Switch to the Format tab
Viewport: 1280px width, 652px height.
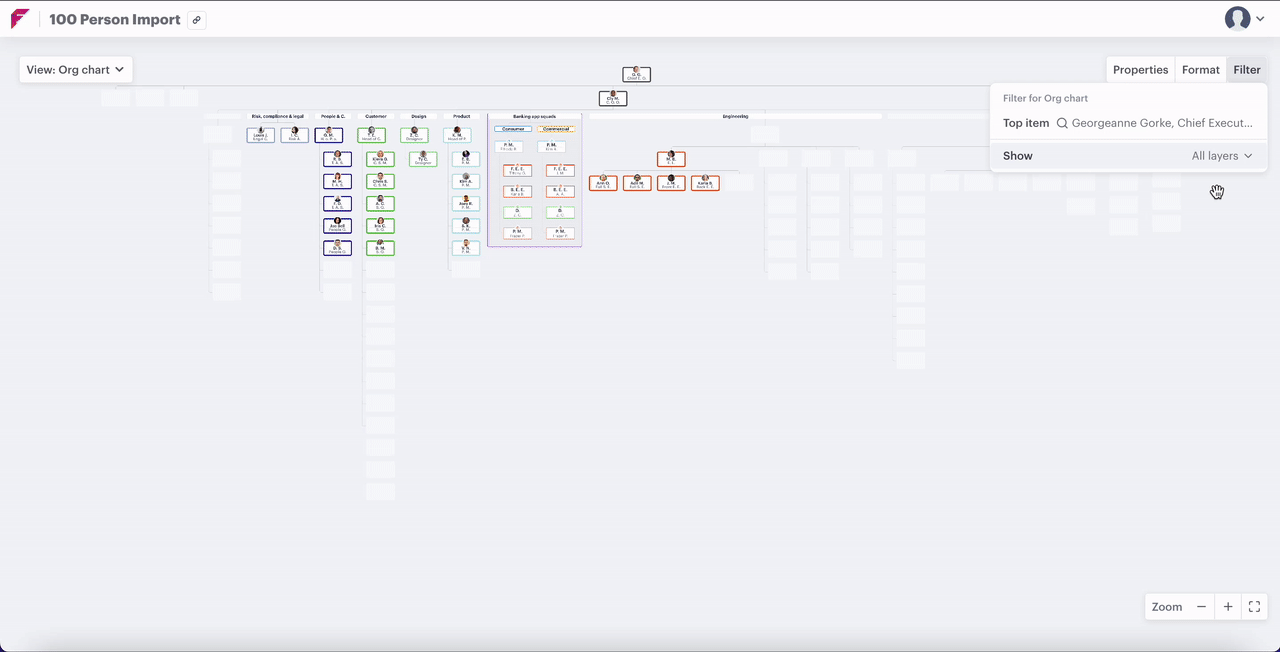coord(1200,70)
